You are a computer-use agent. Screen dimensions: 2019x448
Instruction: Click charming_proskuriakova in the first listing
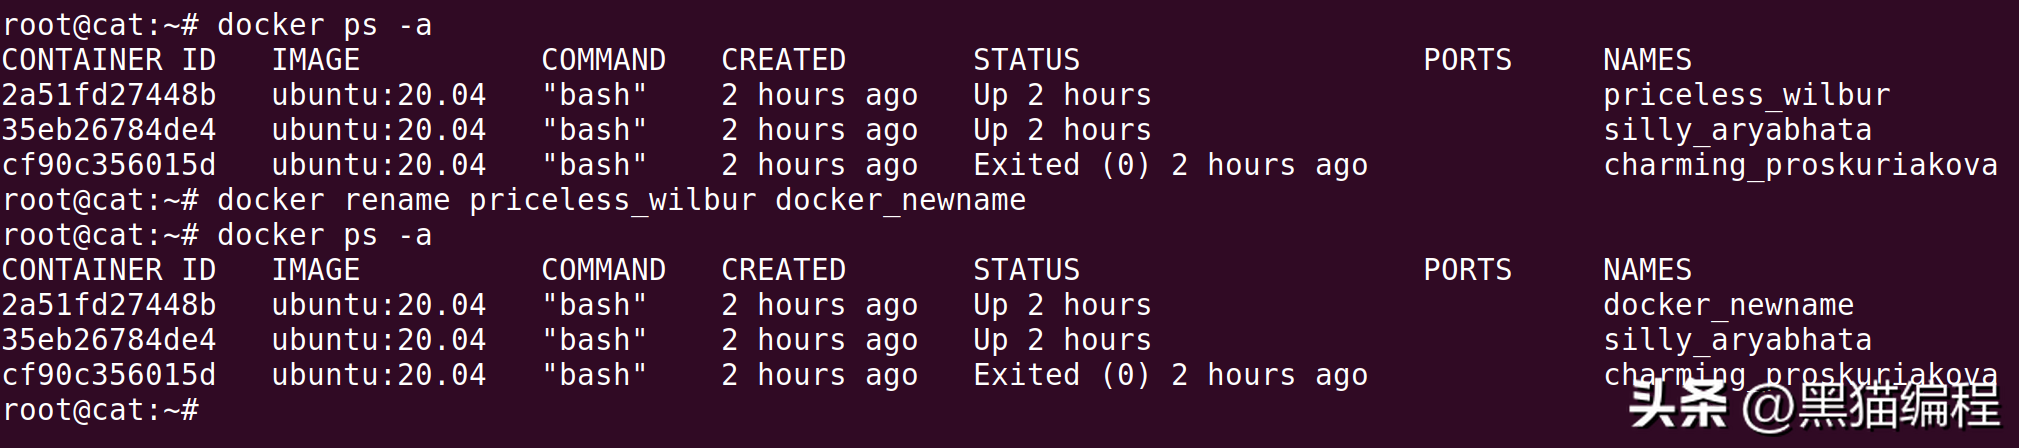1800,165
